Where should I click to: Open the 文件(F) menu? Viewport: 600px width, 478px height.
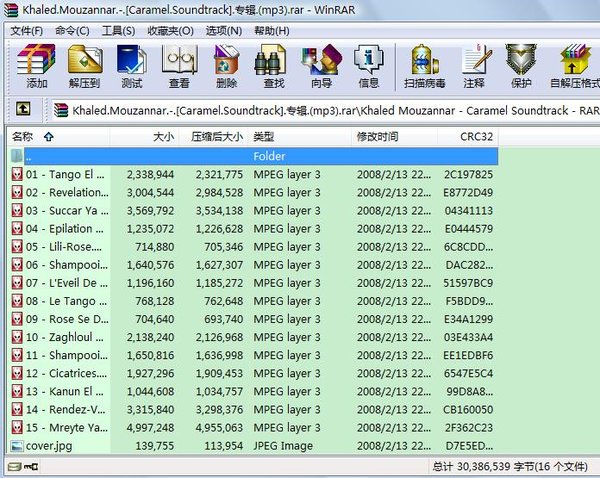27,31
